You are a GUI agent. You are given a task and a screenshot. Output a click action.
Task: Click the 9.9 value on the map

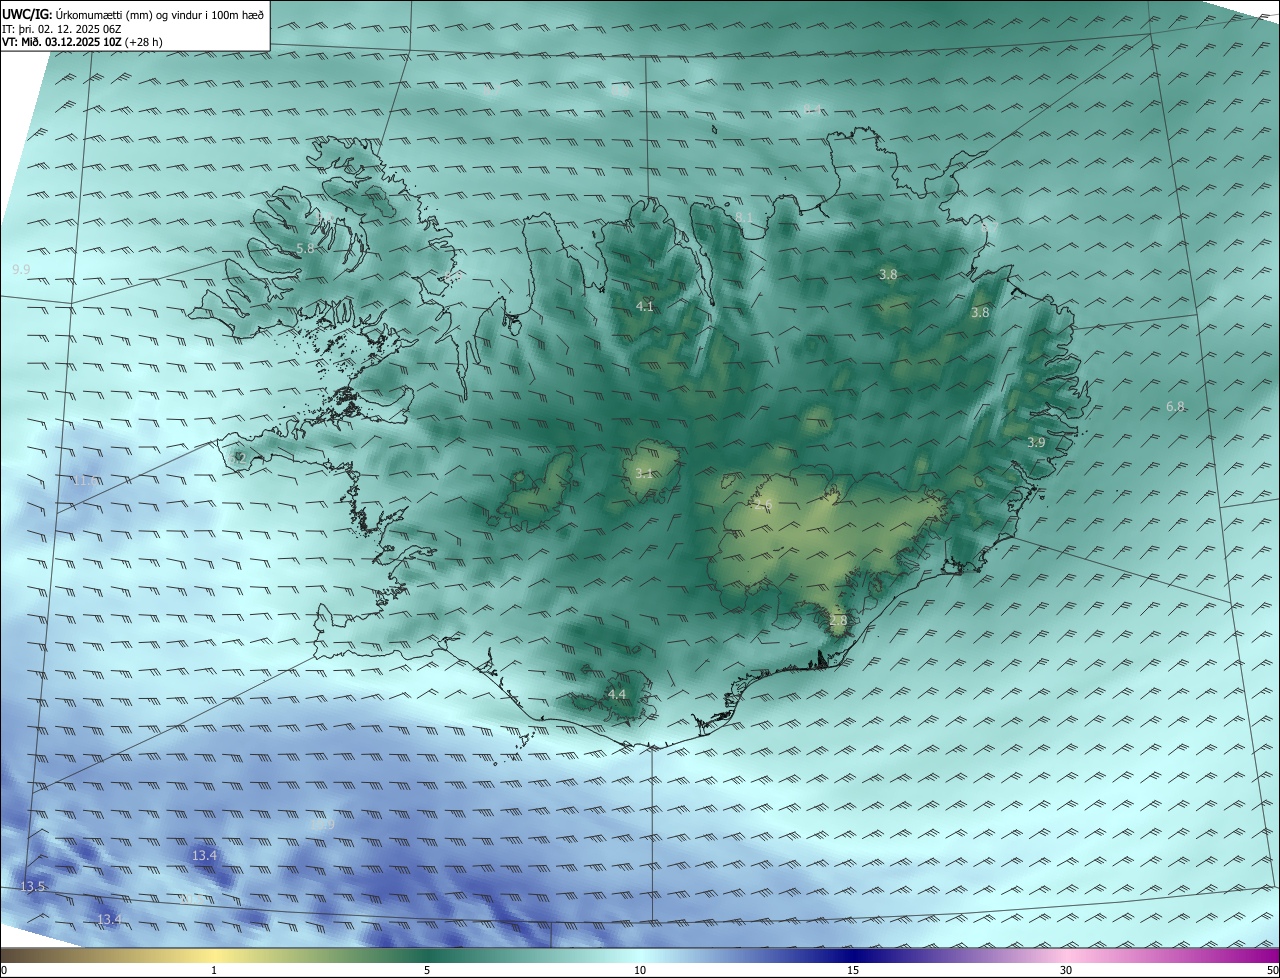(21, 270)
